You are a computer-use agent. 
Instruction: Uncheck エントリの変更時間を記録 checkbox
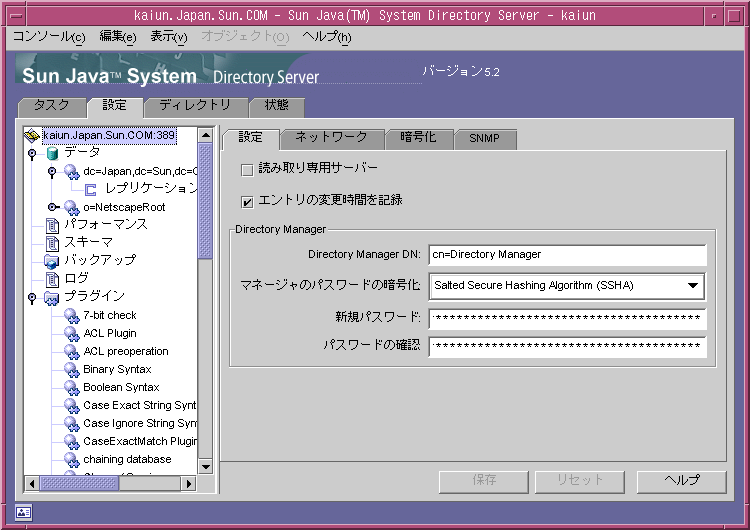247,202
